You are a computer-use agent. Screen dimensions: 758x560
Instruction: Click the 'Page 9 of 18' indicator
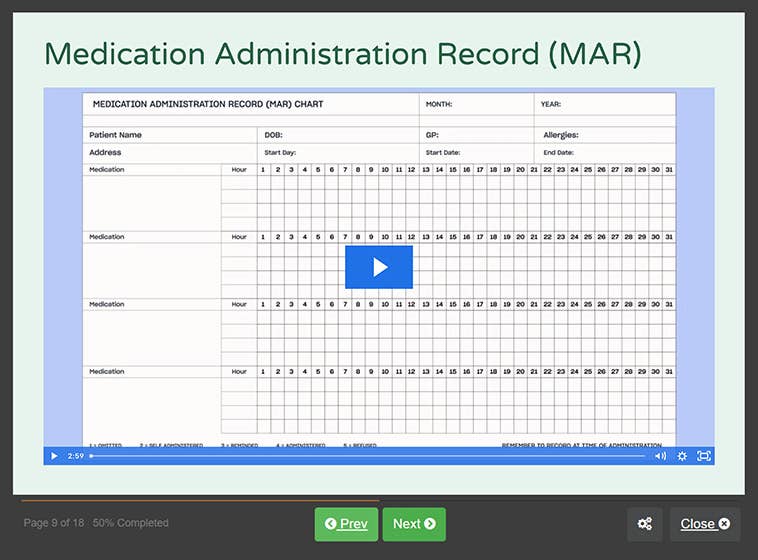click(54, 523)
